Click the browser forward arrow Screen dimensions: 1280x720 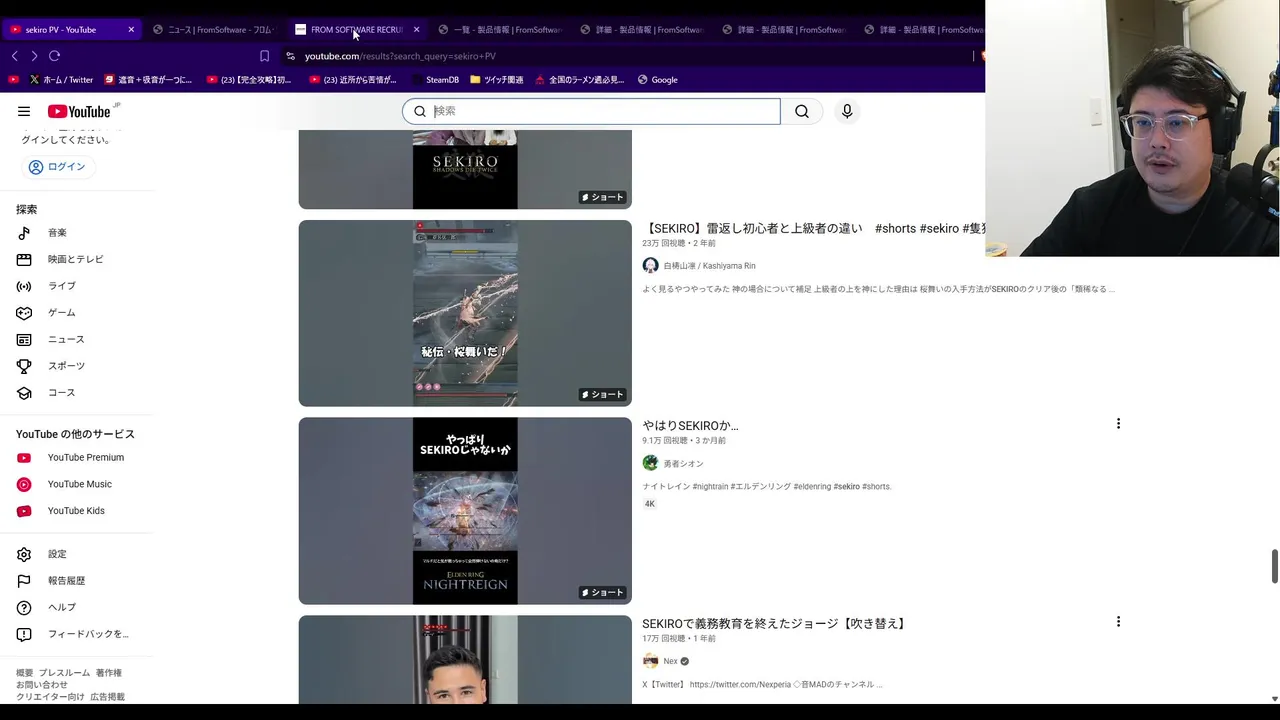tap(34, 56)
